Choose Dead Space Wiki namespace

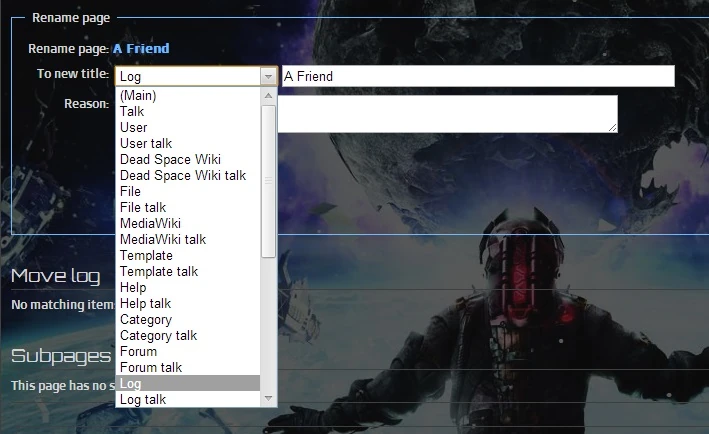pos(188,160)
